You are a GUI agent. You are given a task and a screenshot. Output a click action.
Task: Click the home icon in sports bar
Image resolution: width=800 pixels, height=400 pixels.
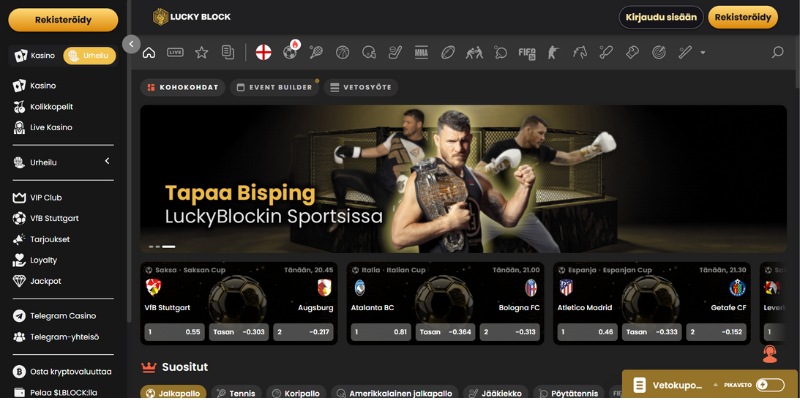tap(149, 52)
